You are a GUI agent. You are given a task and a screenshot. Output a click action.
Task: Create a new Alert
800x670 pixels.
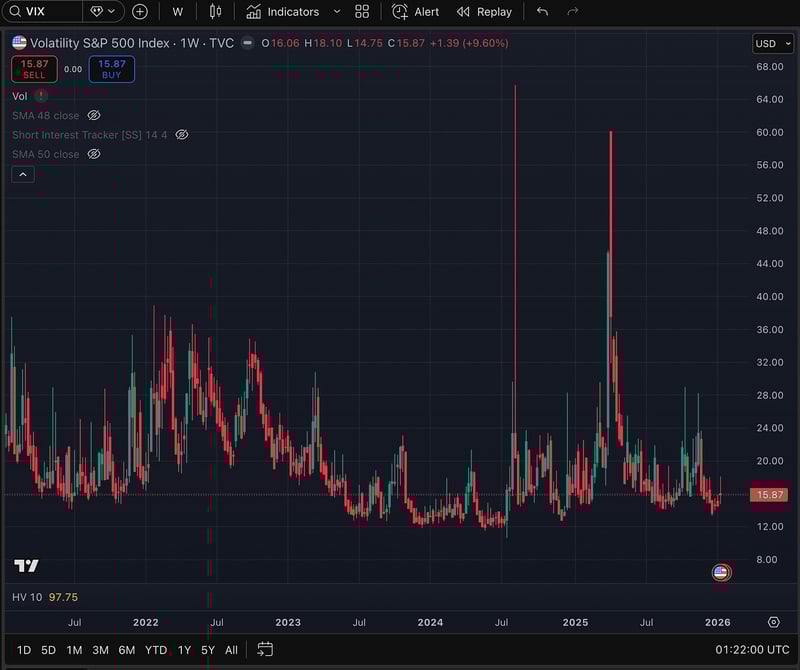pyautogui.click(x=414, y=11)
